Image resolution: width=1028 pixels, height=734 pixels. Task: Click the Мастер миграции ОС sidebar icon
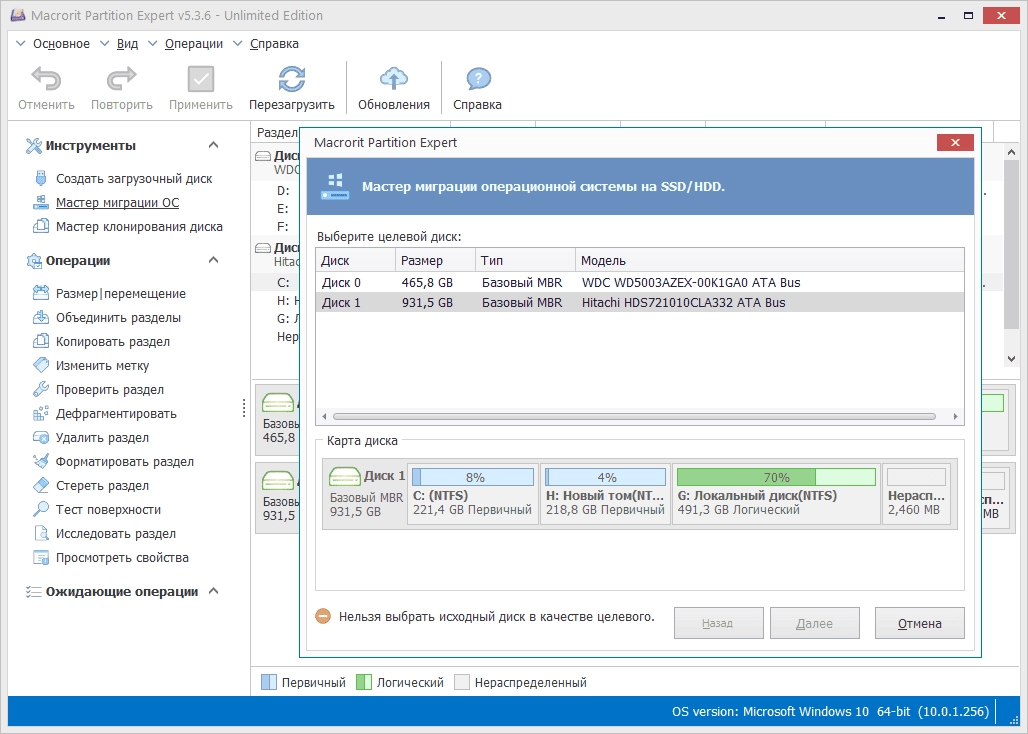point(41,202)
